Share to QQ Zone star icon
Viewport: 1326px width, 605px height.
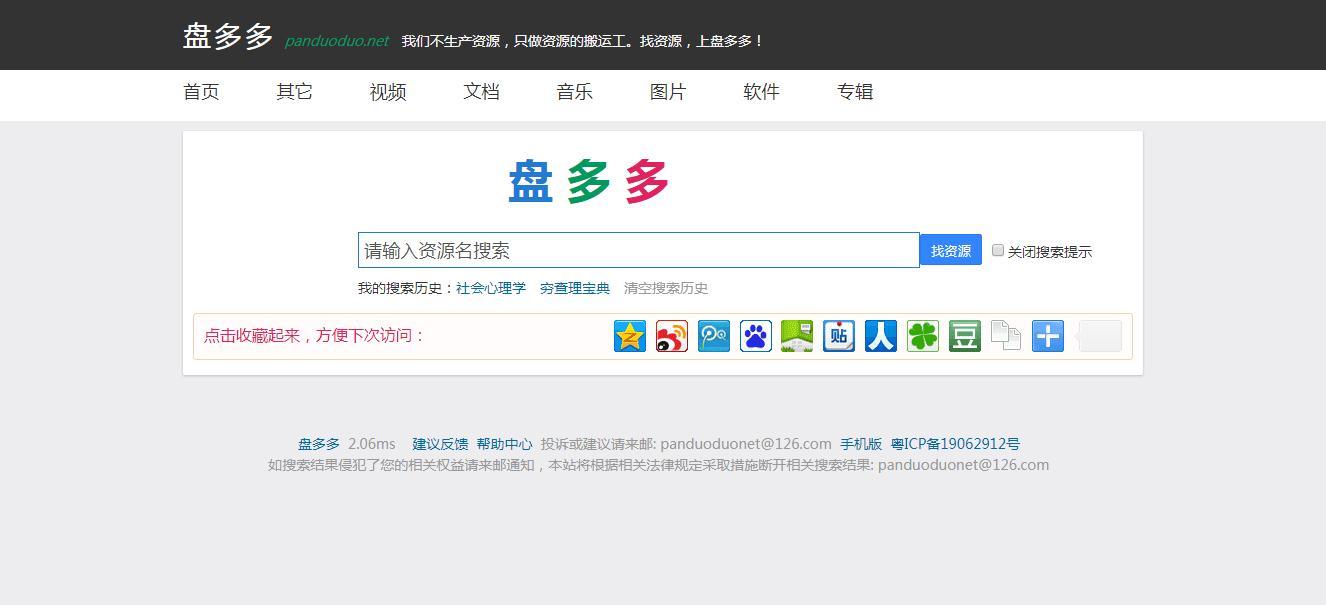point(630,336)
